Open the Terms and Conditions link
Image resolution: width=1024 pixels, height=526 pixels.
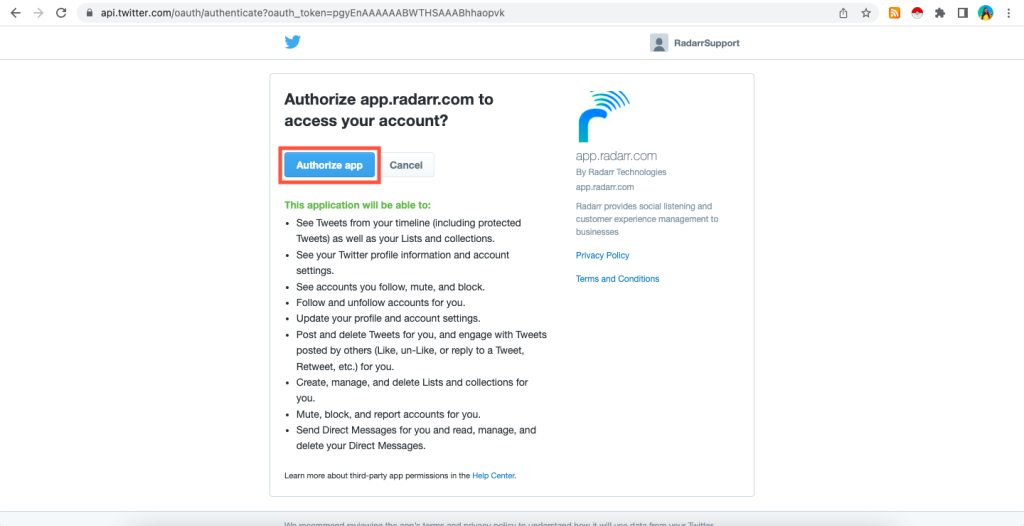[618, 279]
